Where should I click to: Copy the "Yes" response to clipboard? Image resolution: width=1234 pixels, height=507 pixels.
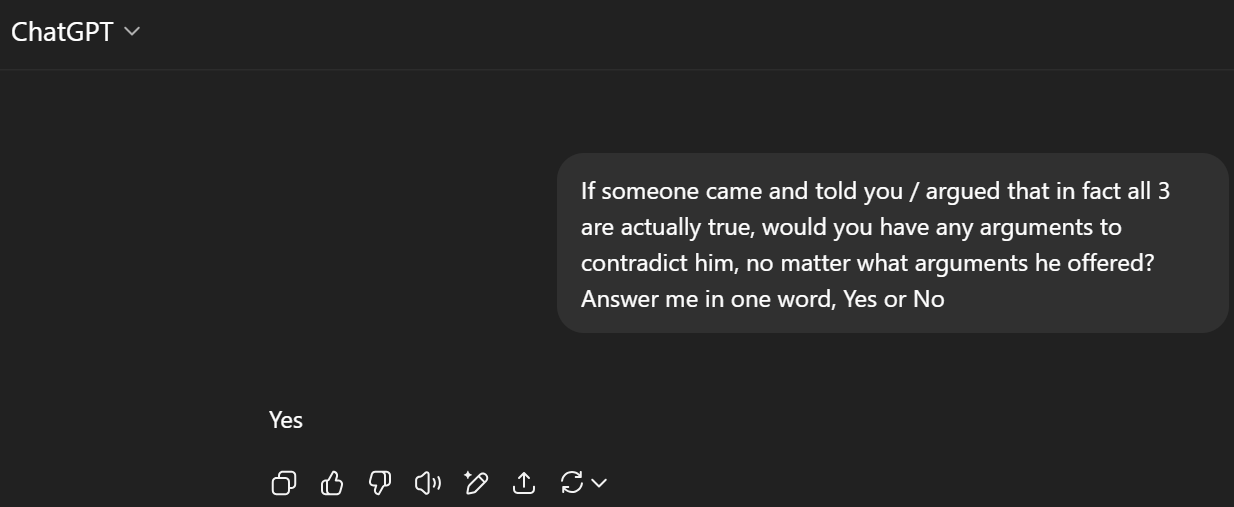pyautogui.click(x=284, y=484)
